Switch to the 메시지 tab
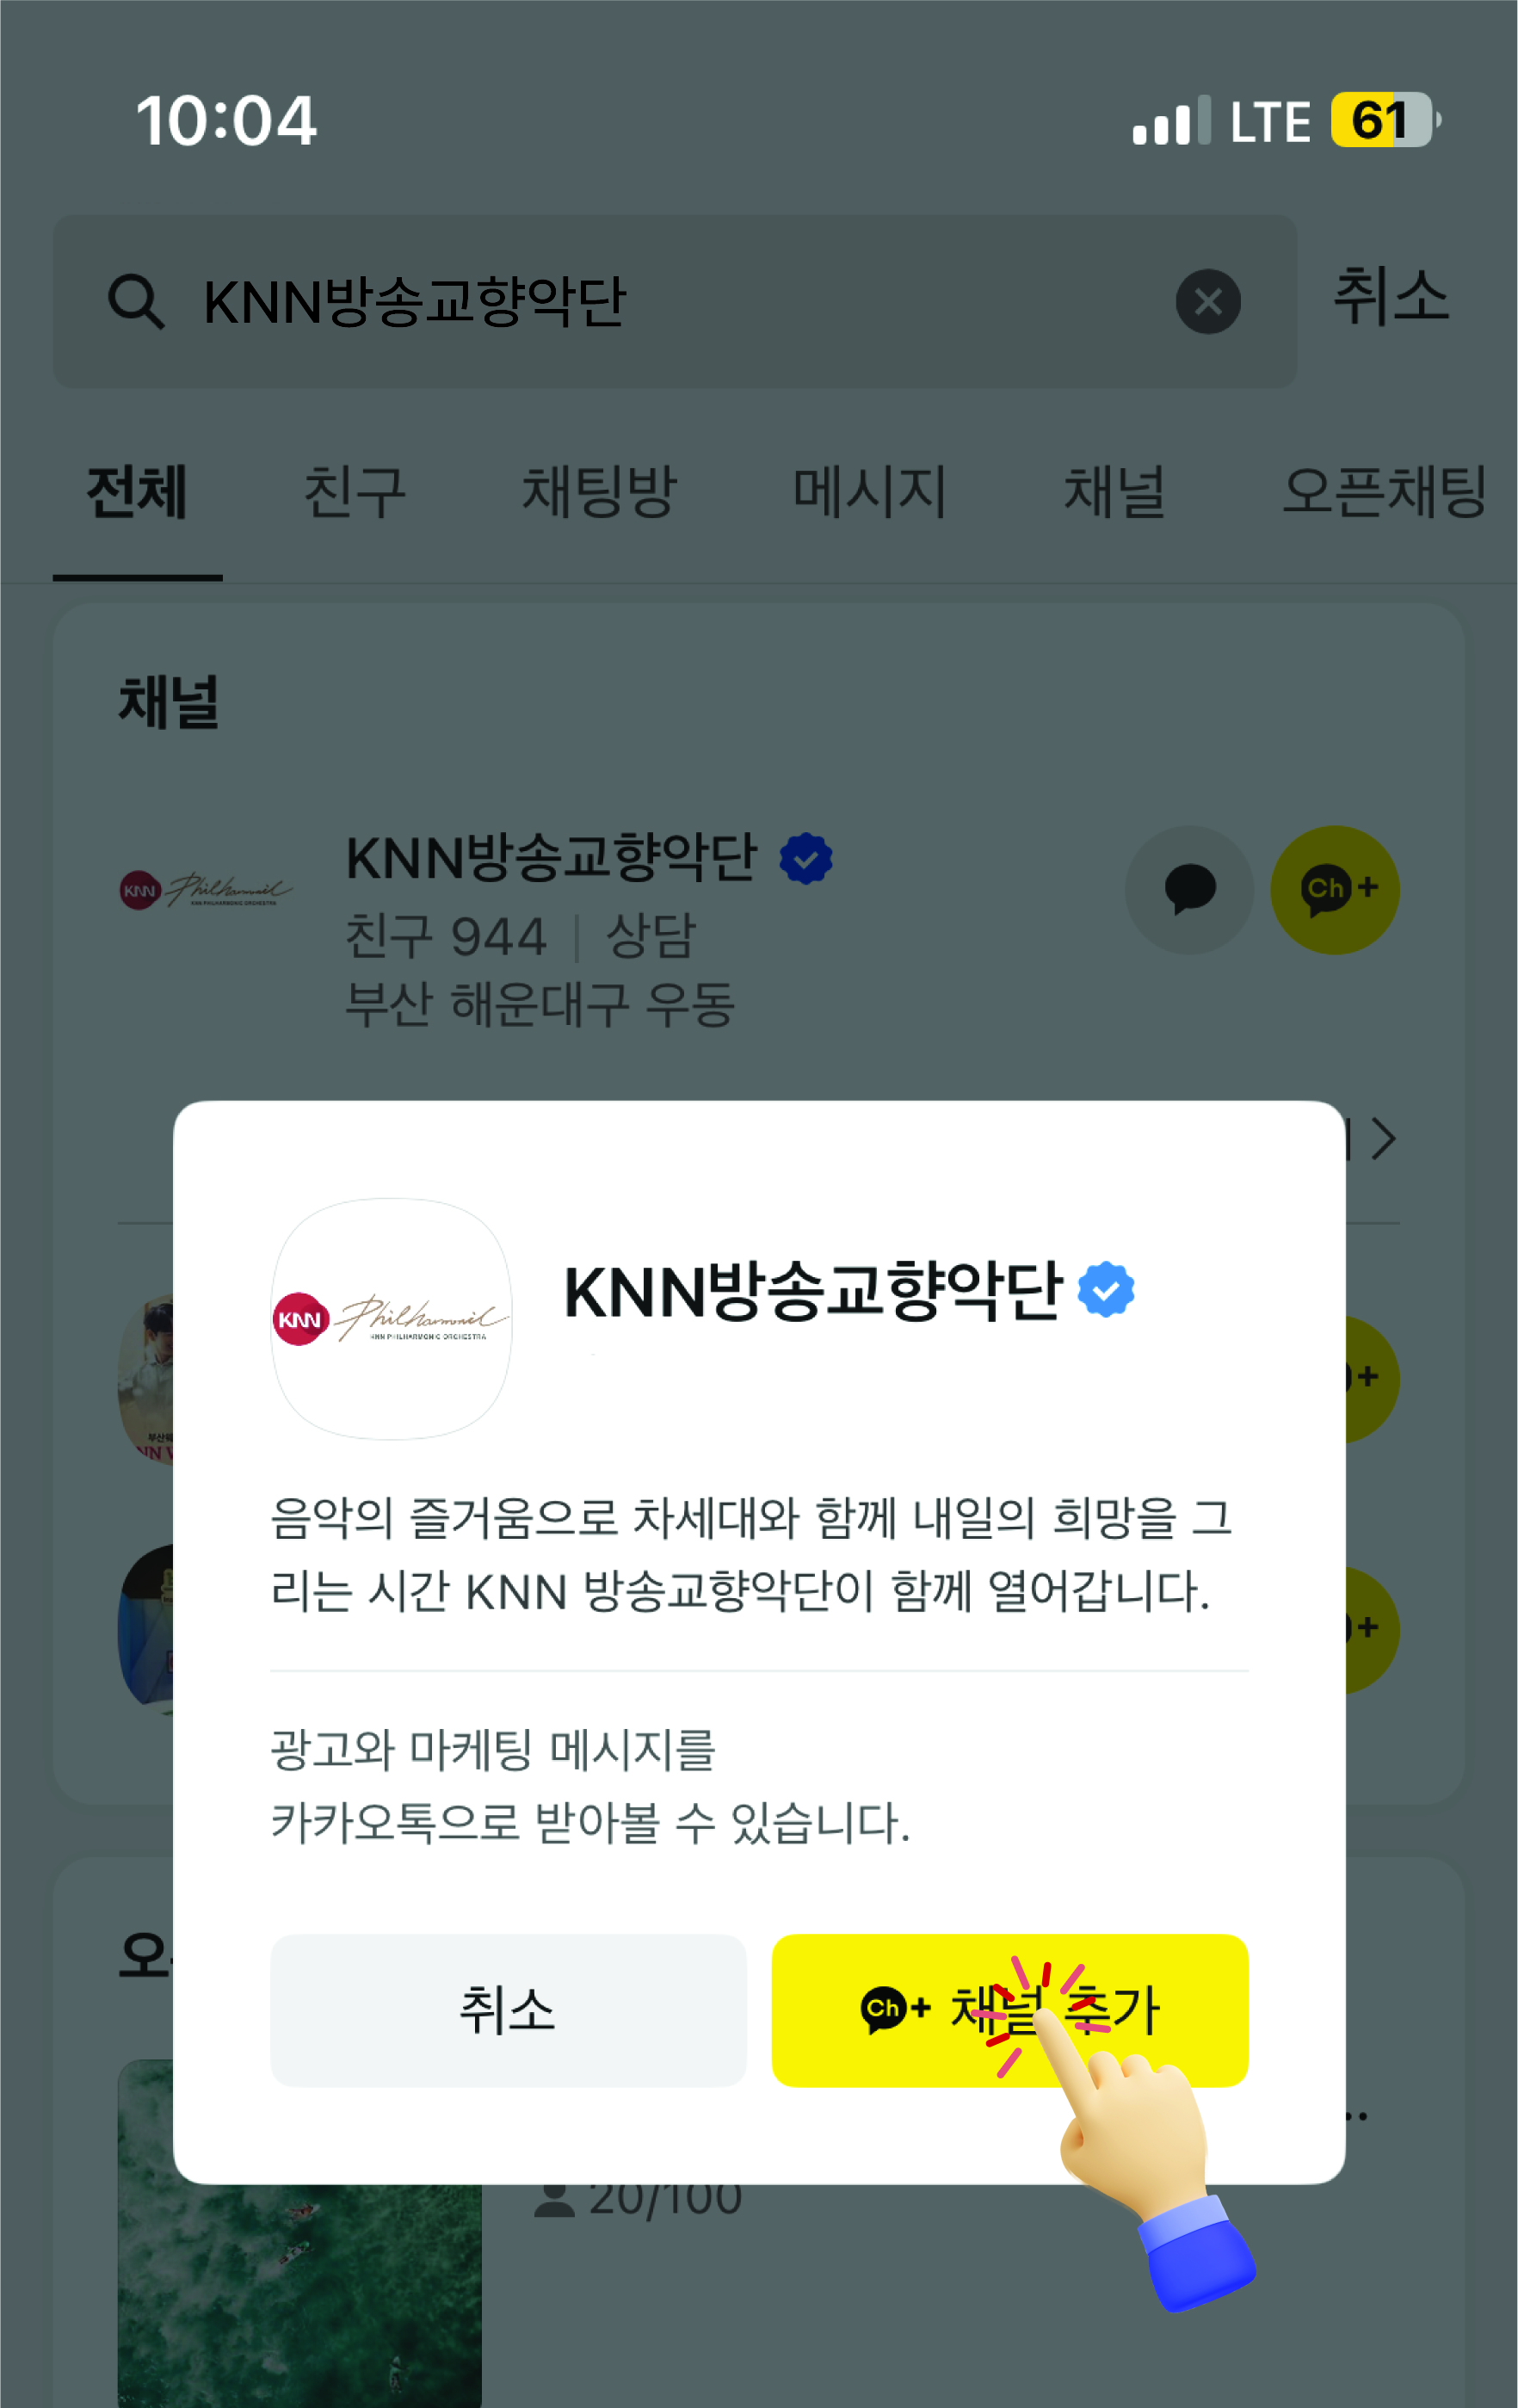 (869, 493)
